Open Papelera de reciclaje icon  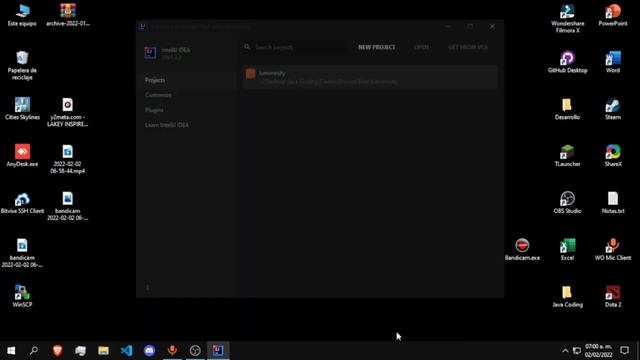[x=22, y=65]
